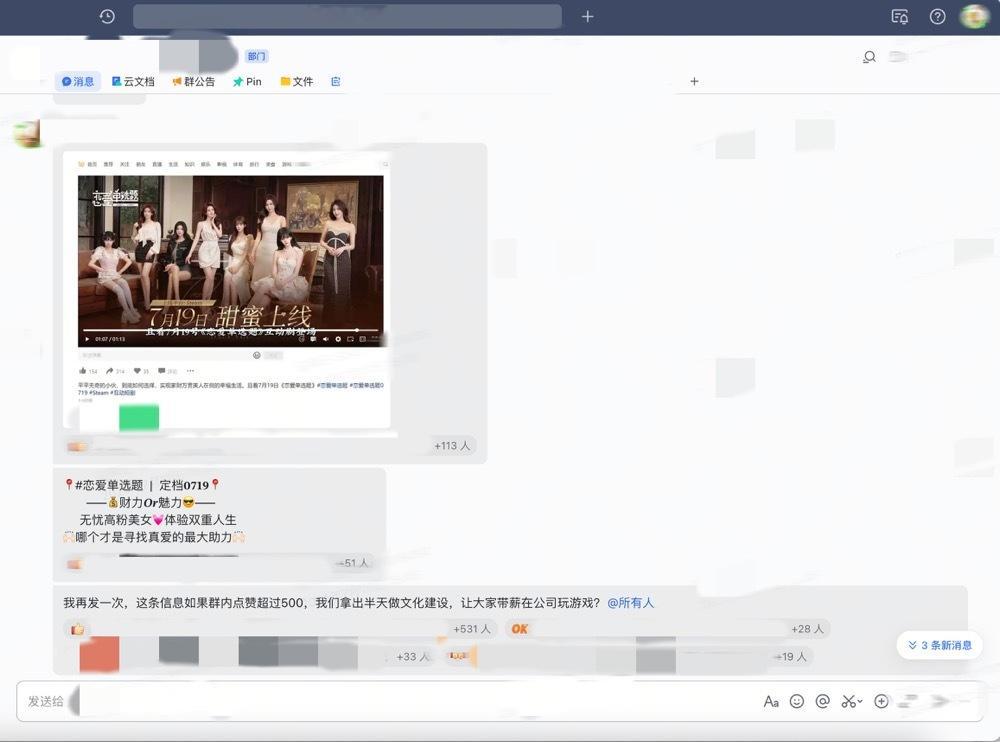View the +51 人 reaction count
The image size is (1000, 742).
[353, 563]
